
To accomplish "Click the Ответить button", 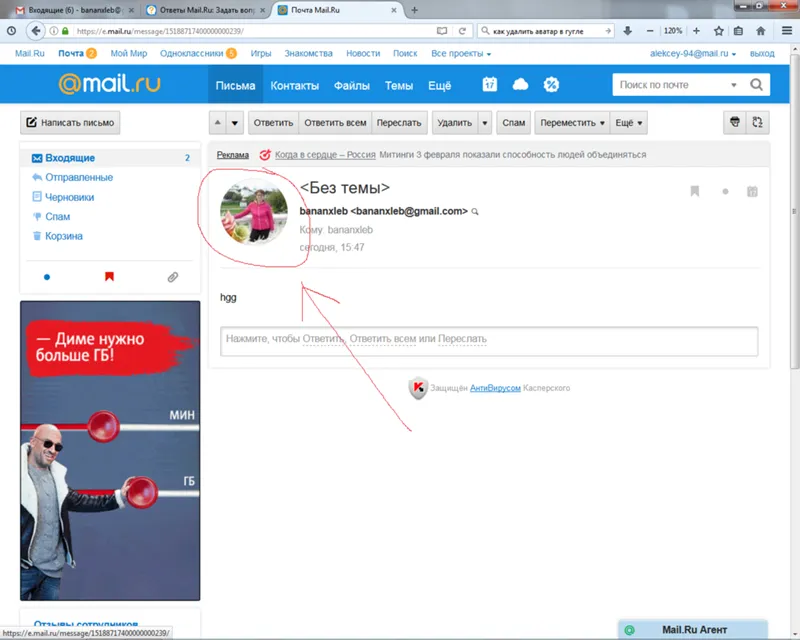I will (x=273, y=123).
